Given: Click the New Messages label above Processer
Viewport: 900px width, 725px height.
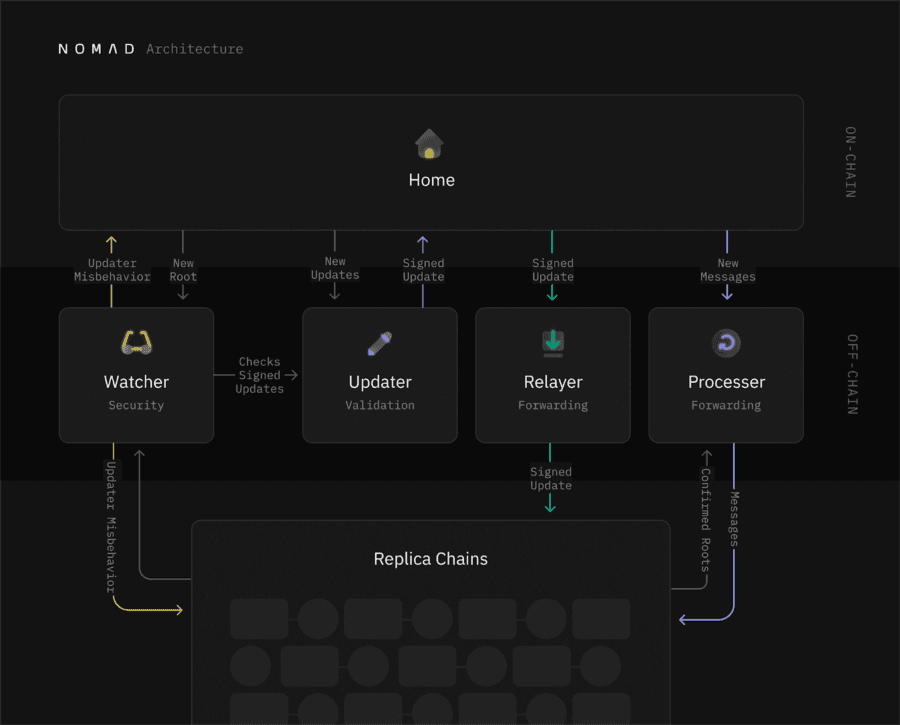Looking at the screenshot, I should tap(727, 270).
